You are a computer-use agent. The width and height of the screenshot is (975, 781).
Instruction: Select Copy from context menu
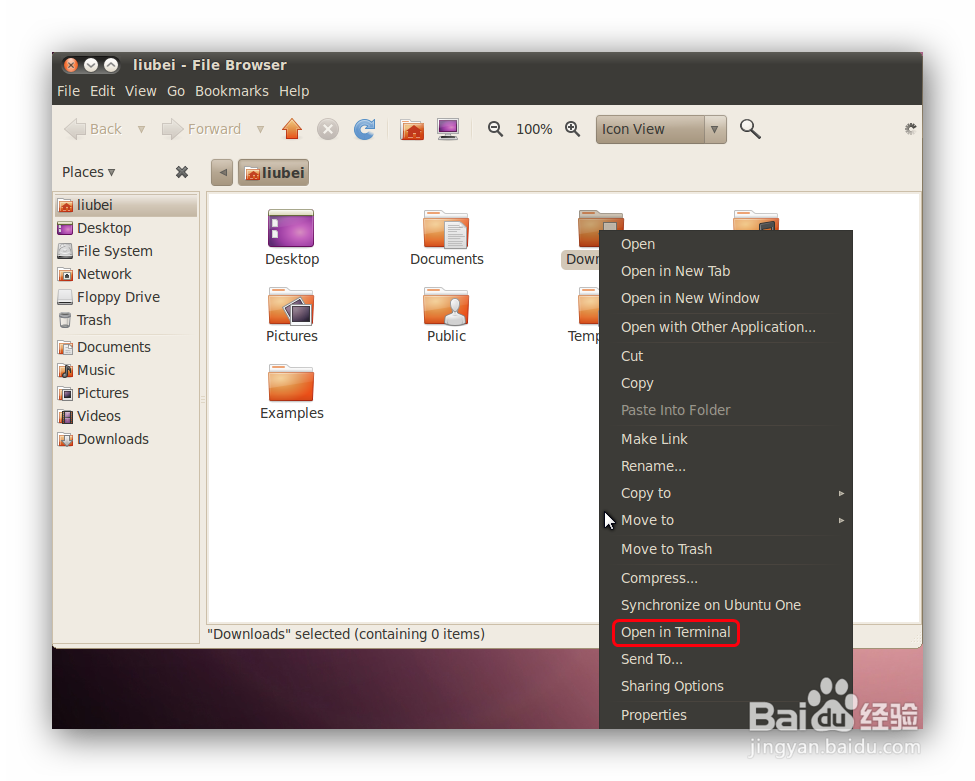(726, 383)
